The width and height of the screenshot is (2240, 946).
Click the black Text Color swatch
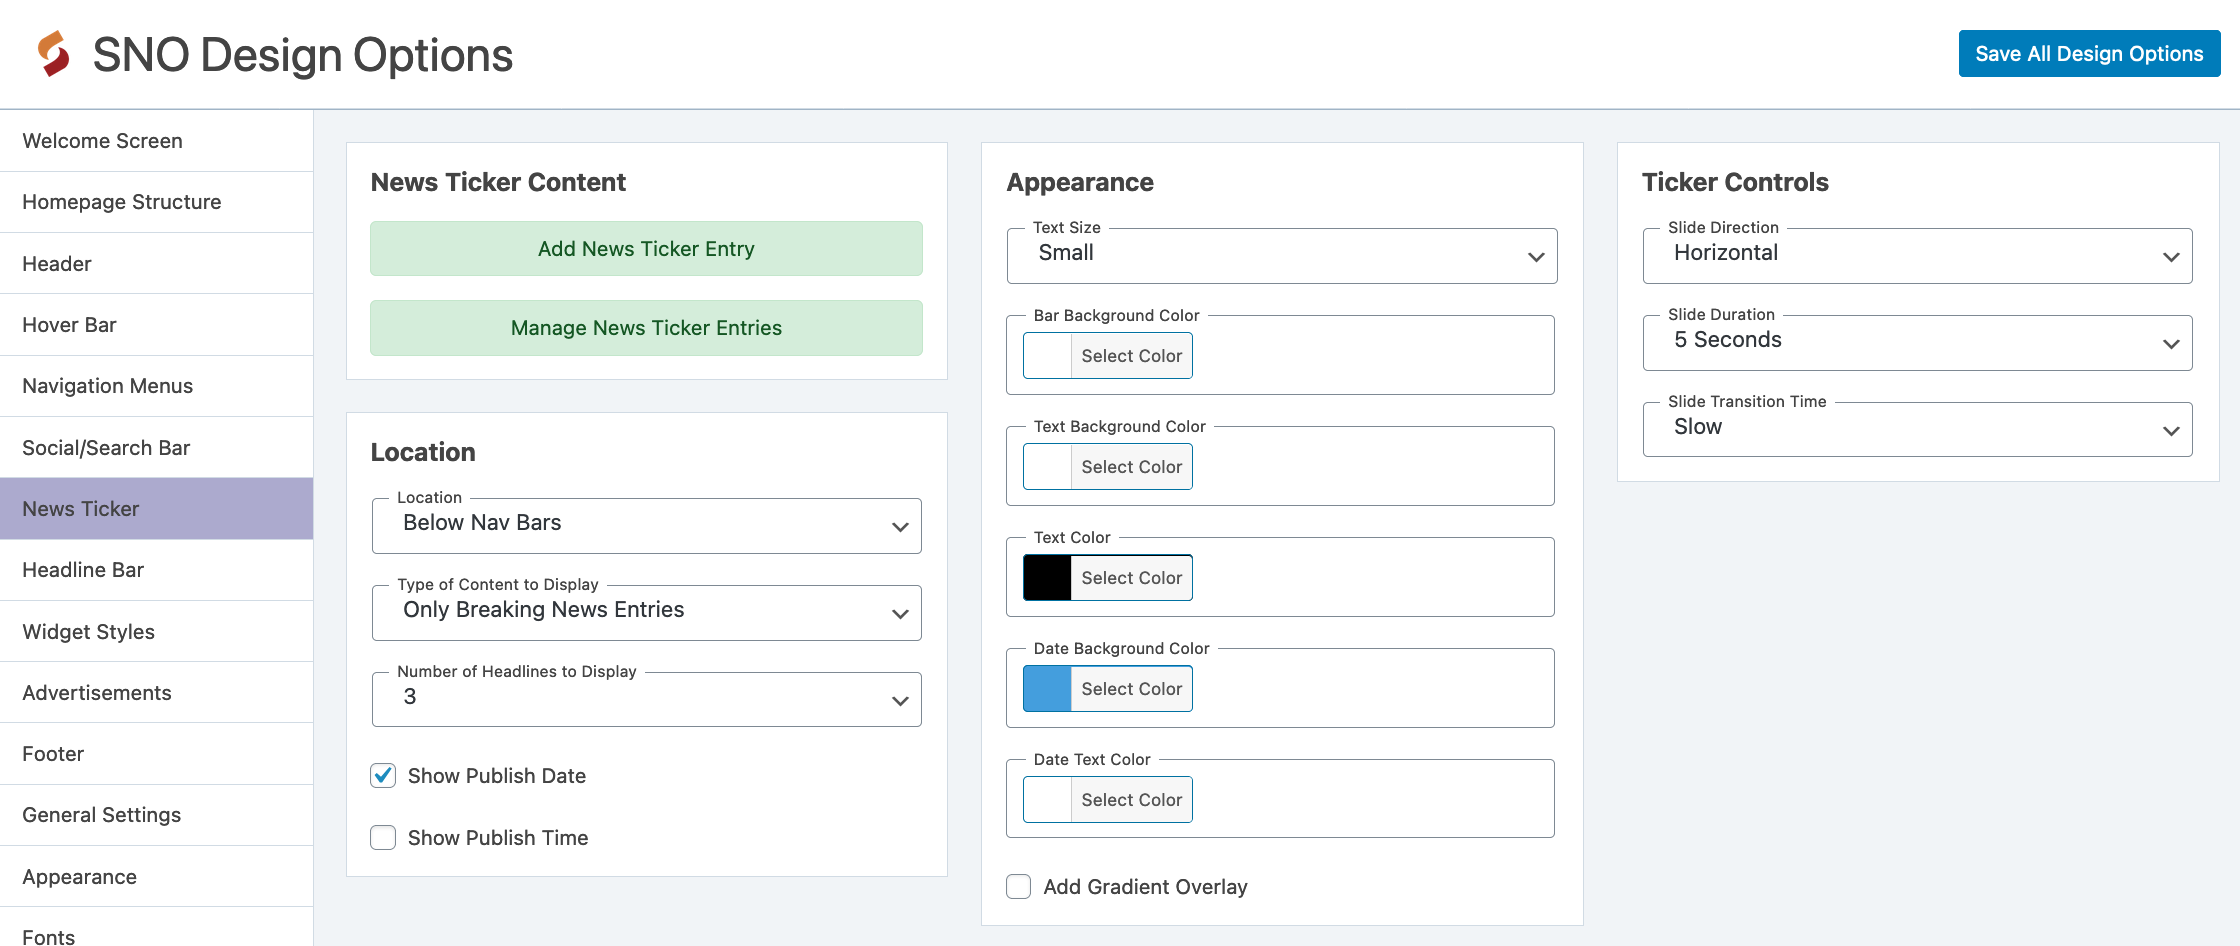[x=1047, y=578]
